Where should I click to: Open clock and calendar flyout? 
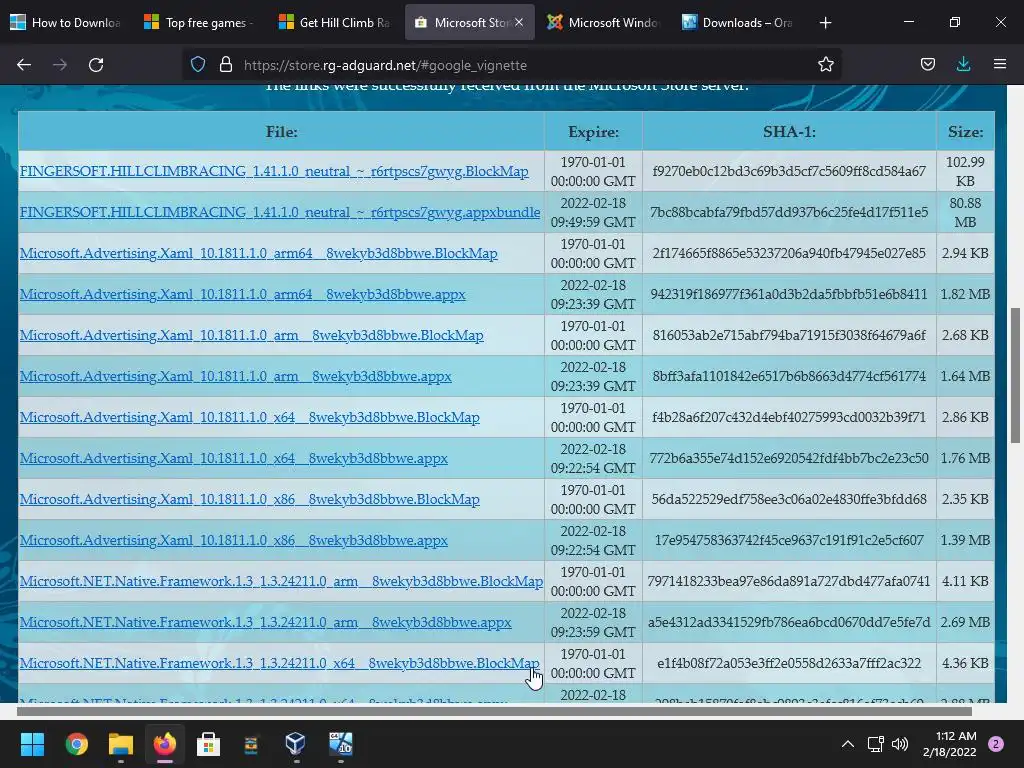pos(950,744)
